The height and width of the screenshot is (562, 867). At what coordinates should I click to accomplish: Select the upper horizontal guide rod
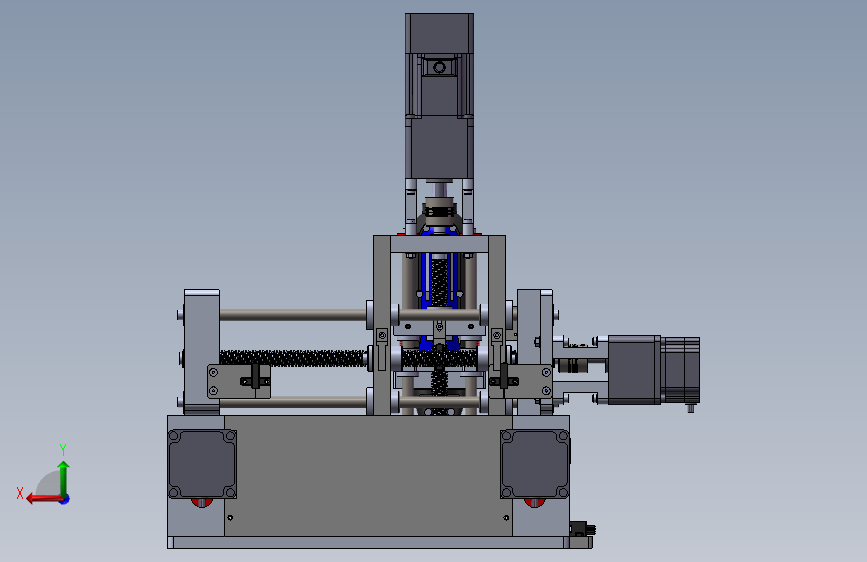[x=293, y=315]
